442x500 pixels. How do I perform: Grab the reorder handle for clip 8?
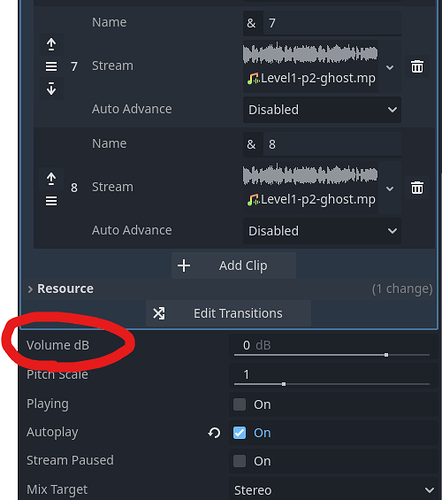pyautogui.click(x=51, y=201)
